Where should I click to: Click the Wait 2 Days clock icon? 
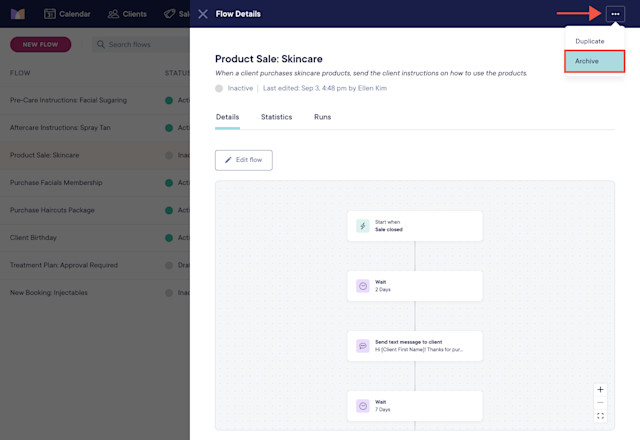(x=362, y=286)
